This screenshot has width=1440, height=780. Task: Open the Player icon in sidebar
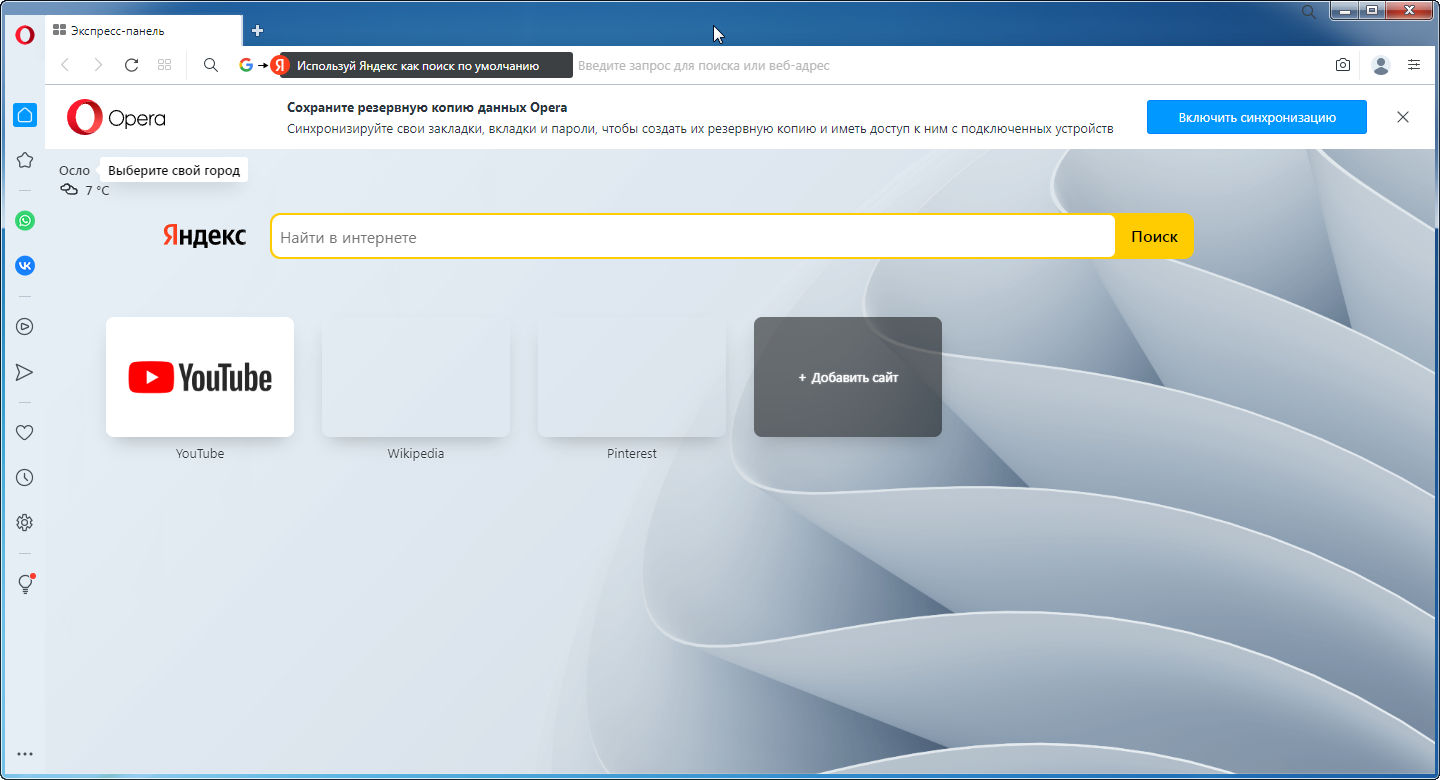(x=25, y=326)
